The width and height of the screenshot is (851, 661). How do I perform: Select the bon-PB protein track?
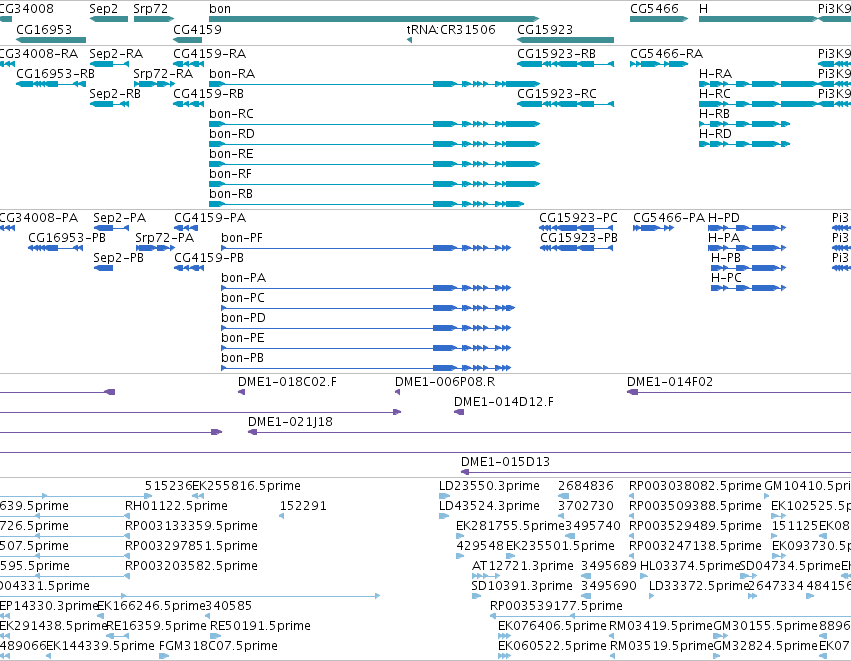point(366,368)
